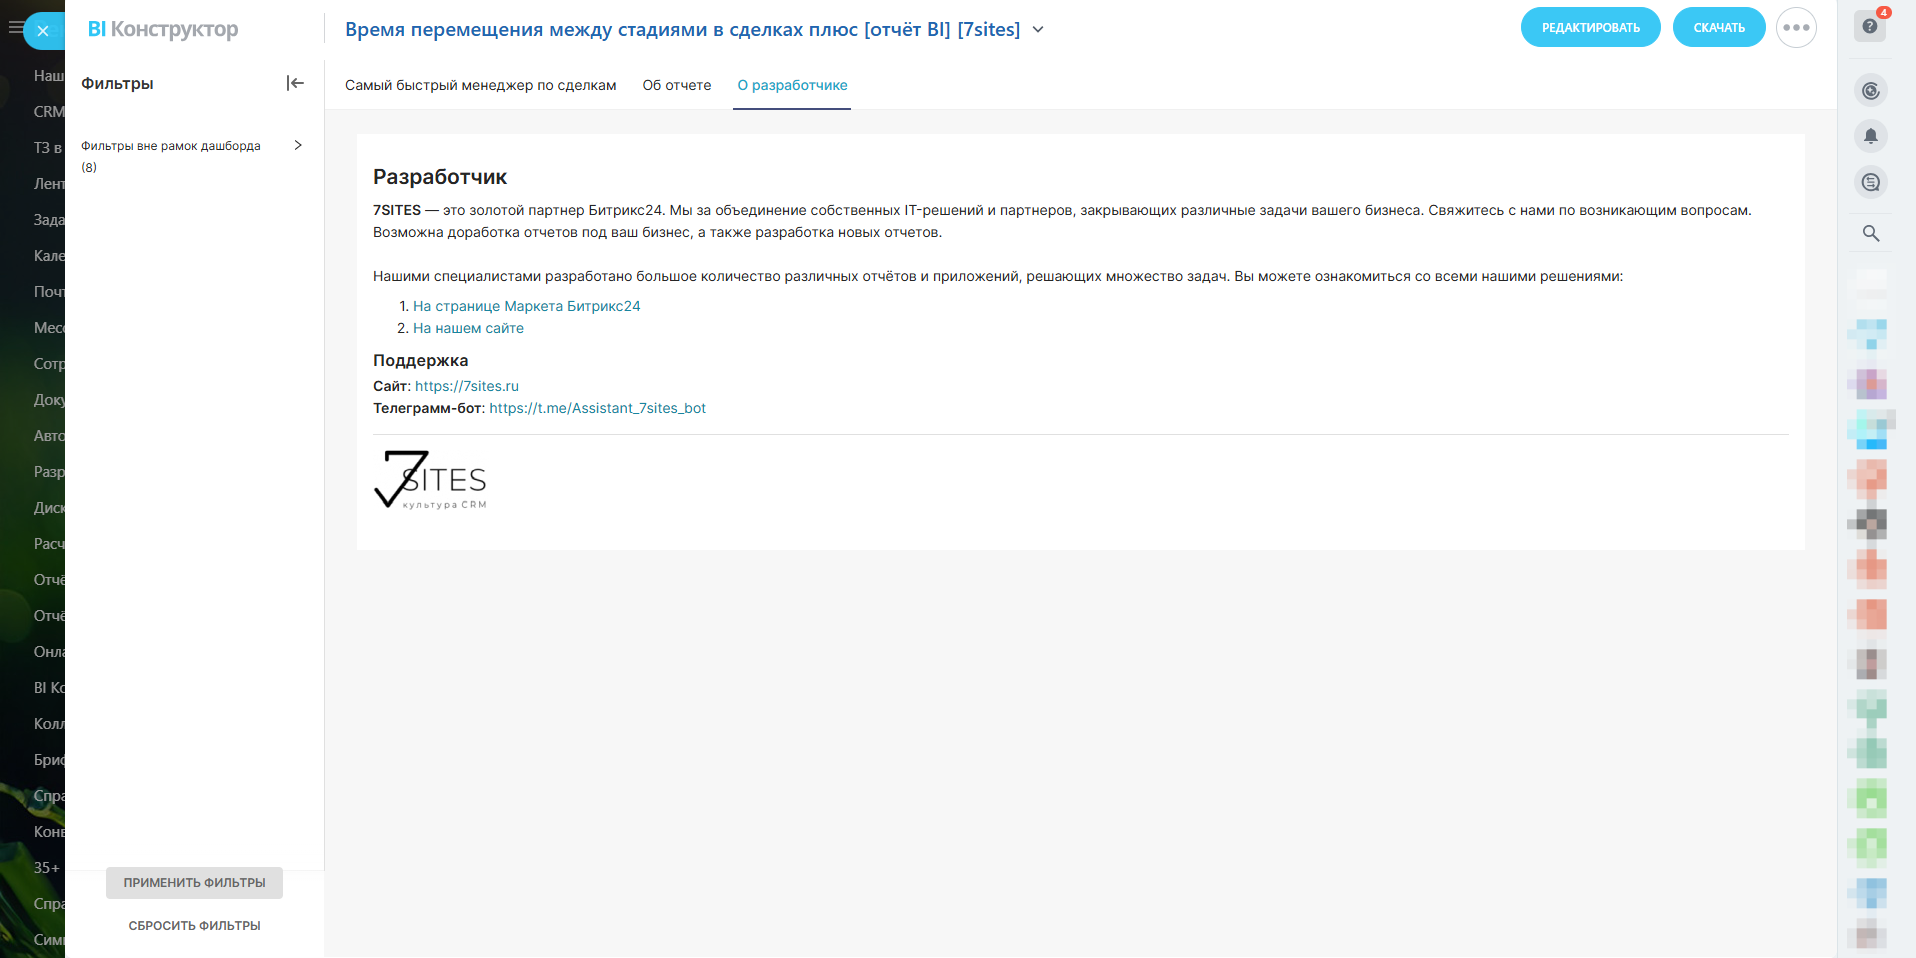Image resolution: width=1916 pixels, height=958 pixels.
Task: Select the О разработчике tab
Action: click(x=792, y=85)
